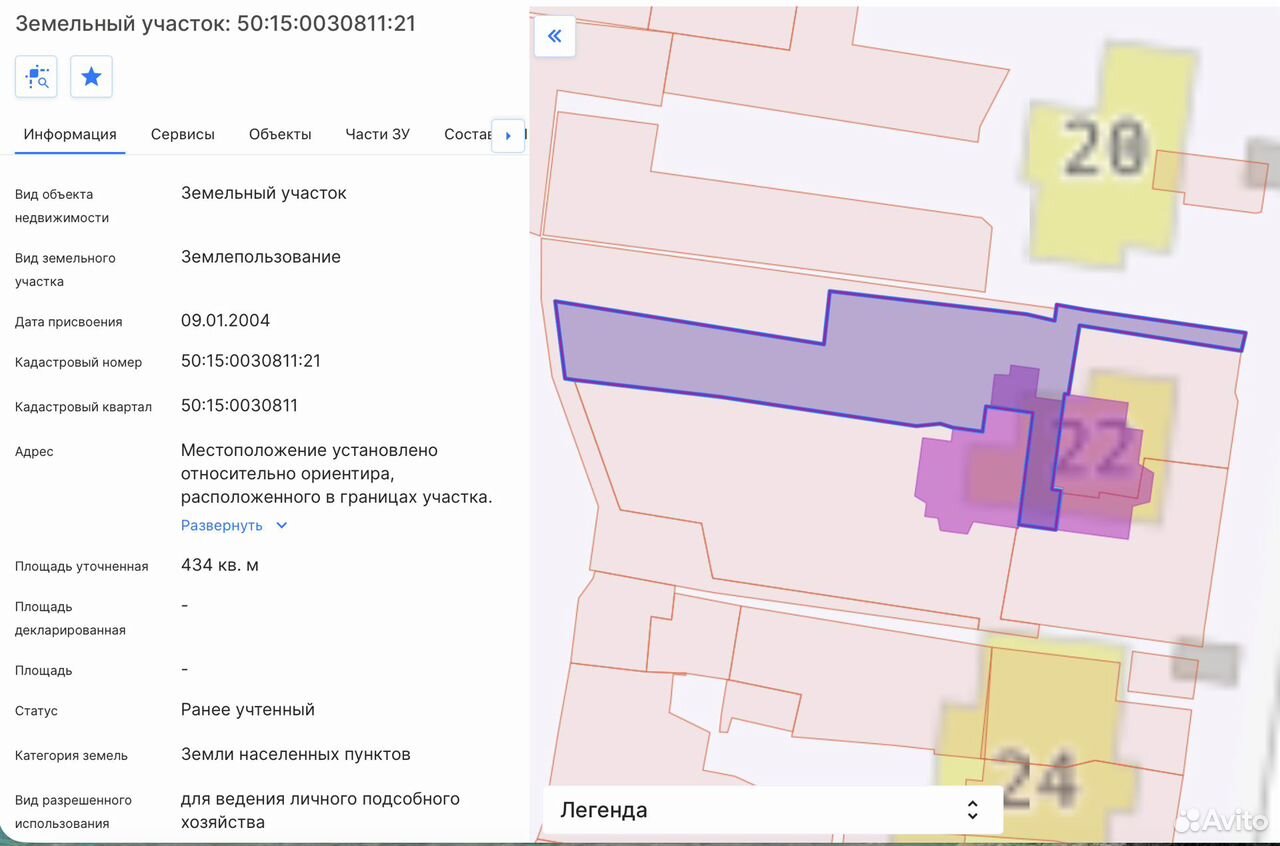This screenshot has height=846, width=1280.
Task: Open the partially hidden Состав tab
Action: [x=468, y=134]
